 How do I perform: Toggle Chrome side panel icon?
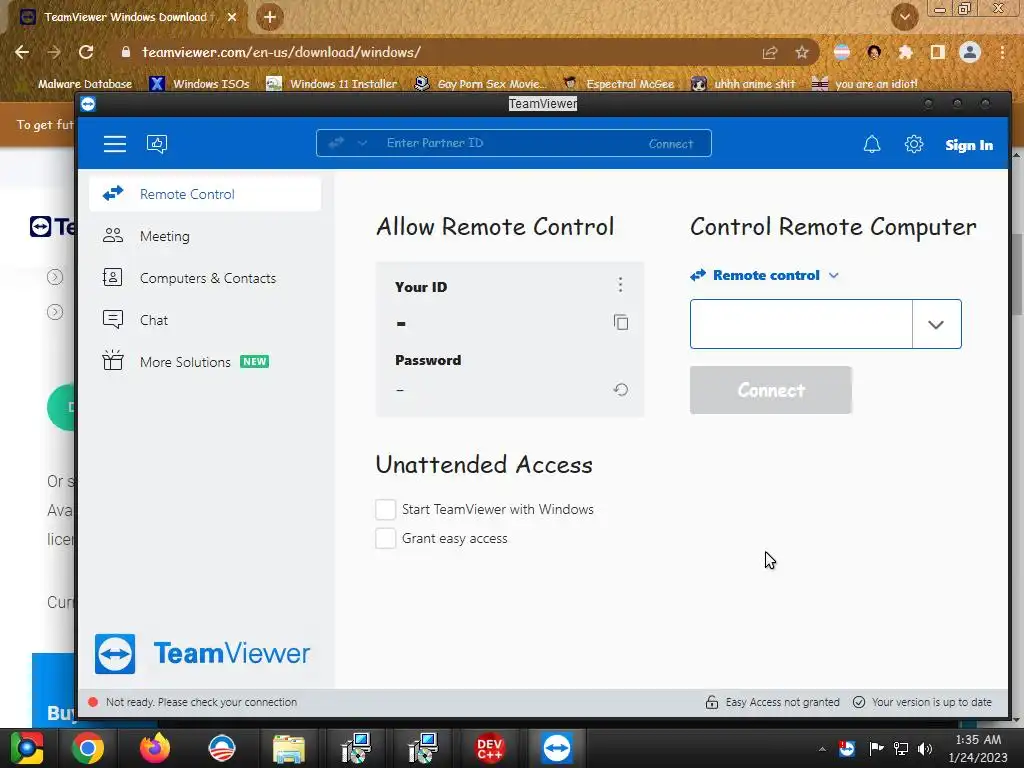[938, 52]
